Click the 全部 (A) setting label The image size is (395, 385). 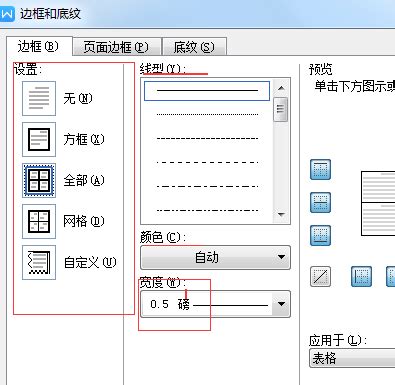coord(84,180)
